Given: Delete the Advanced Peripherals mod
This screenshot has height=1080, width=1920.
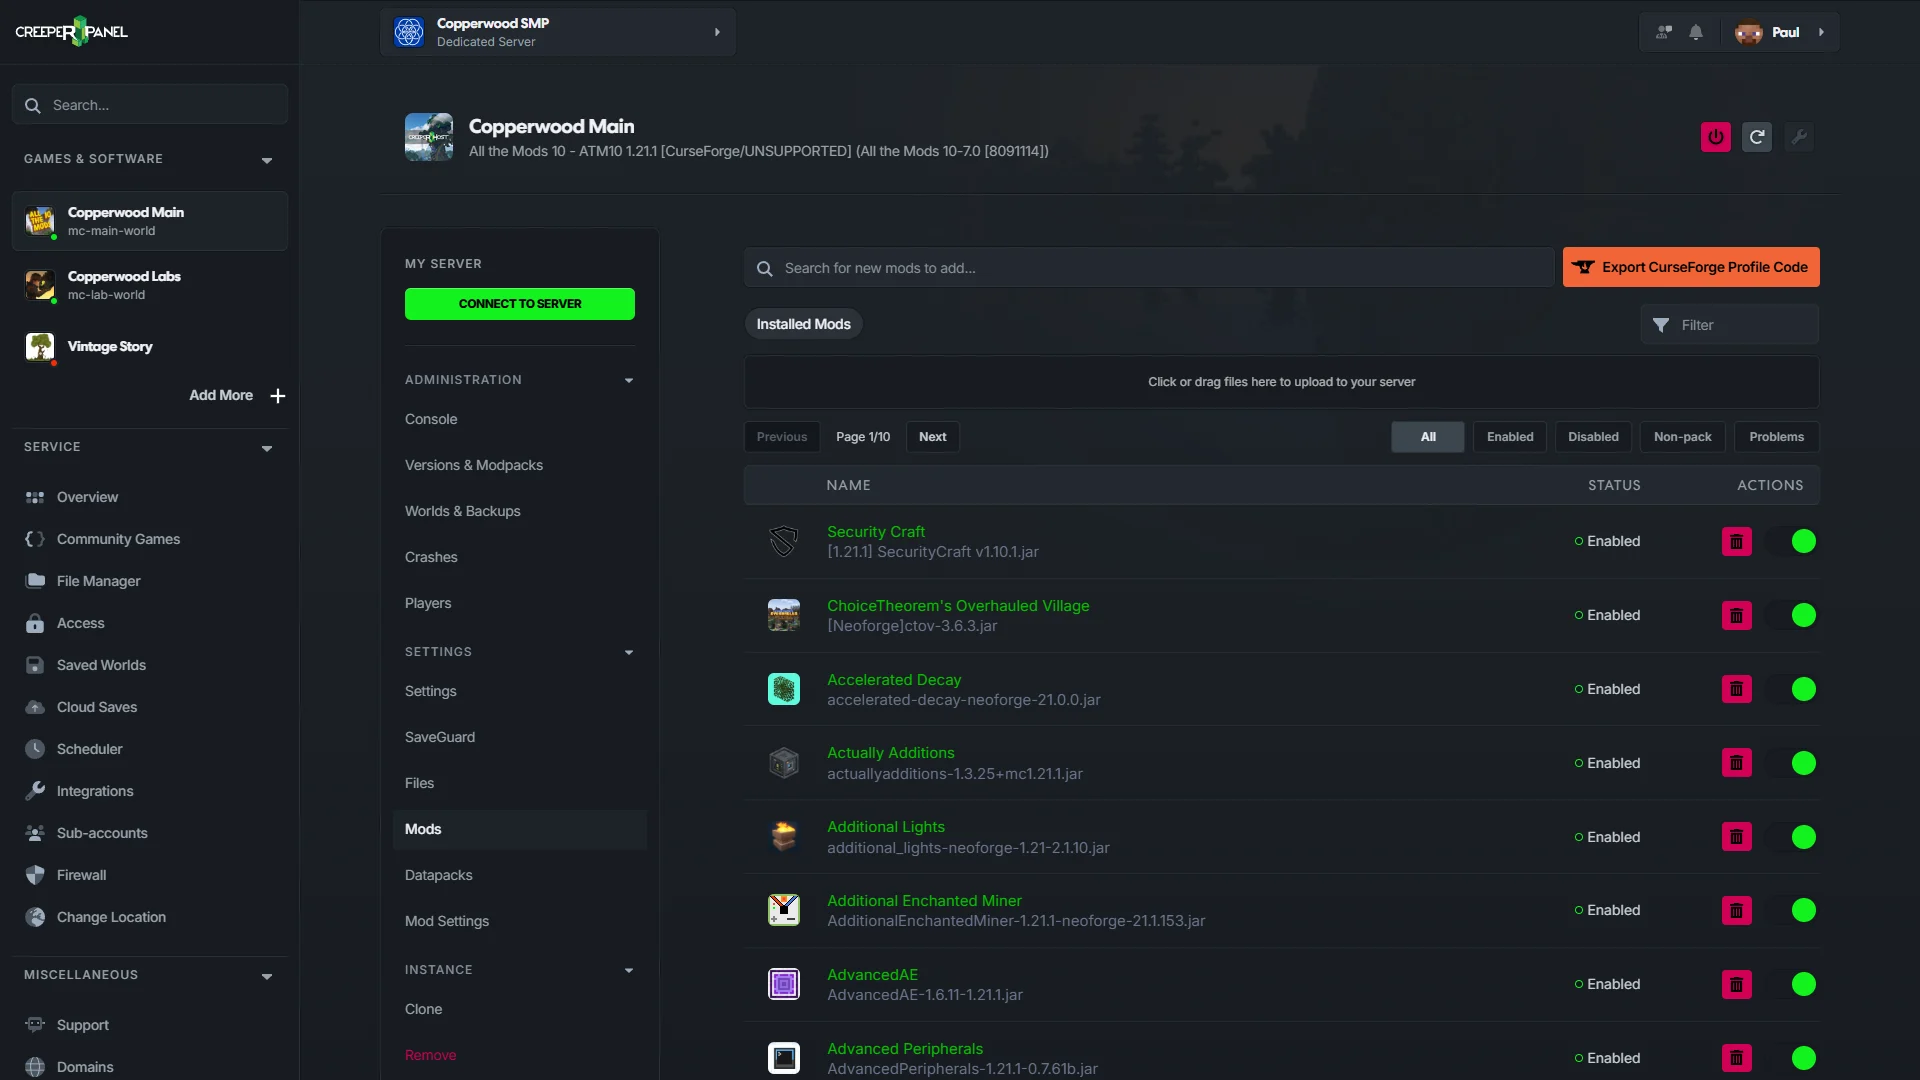Looking at the screenshot, I should pyautogui.click(x=1737, y=1058).
